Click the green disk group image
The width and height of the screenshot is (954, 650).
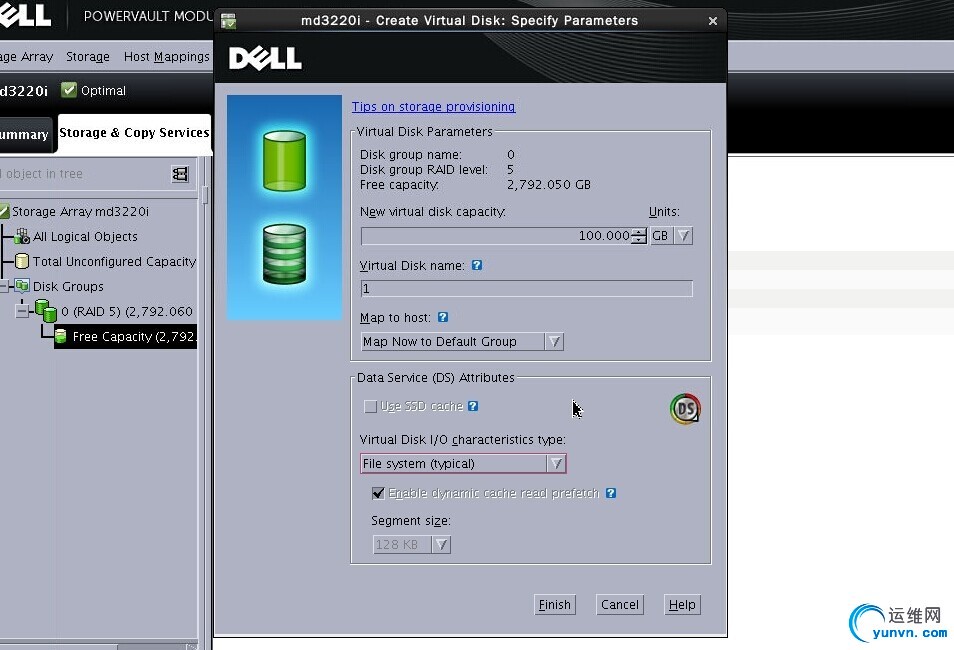tap(284, 161)
